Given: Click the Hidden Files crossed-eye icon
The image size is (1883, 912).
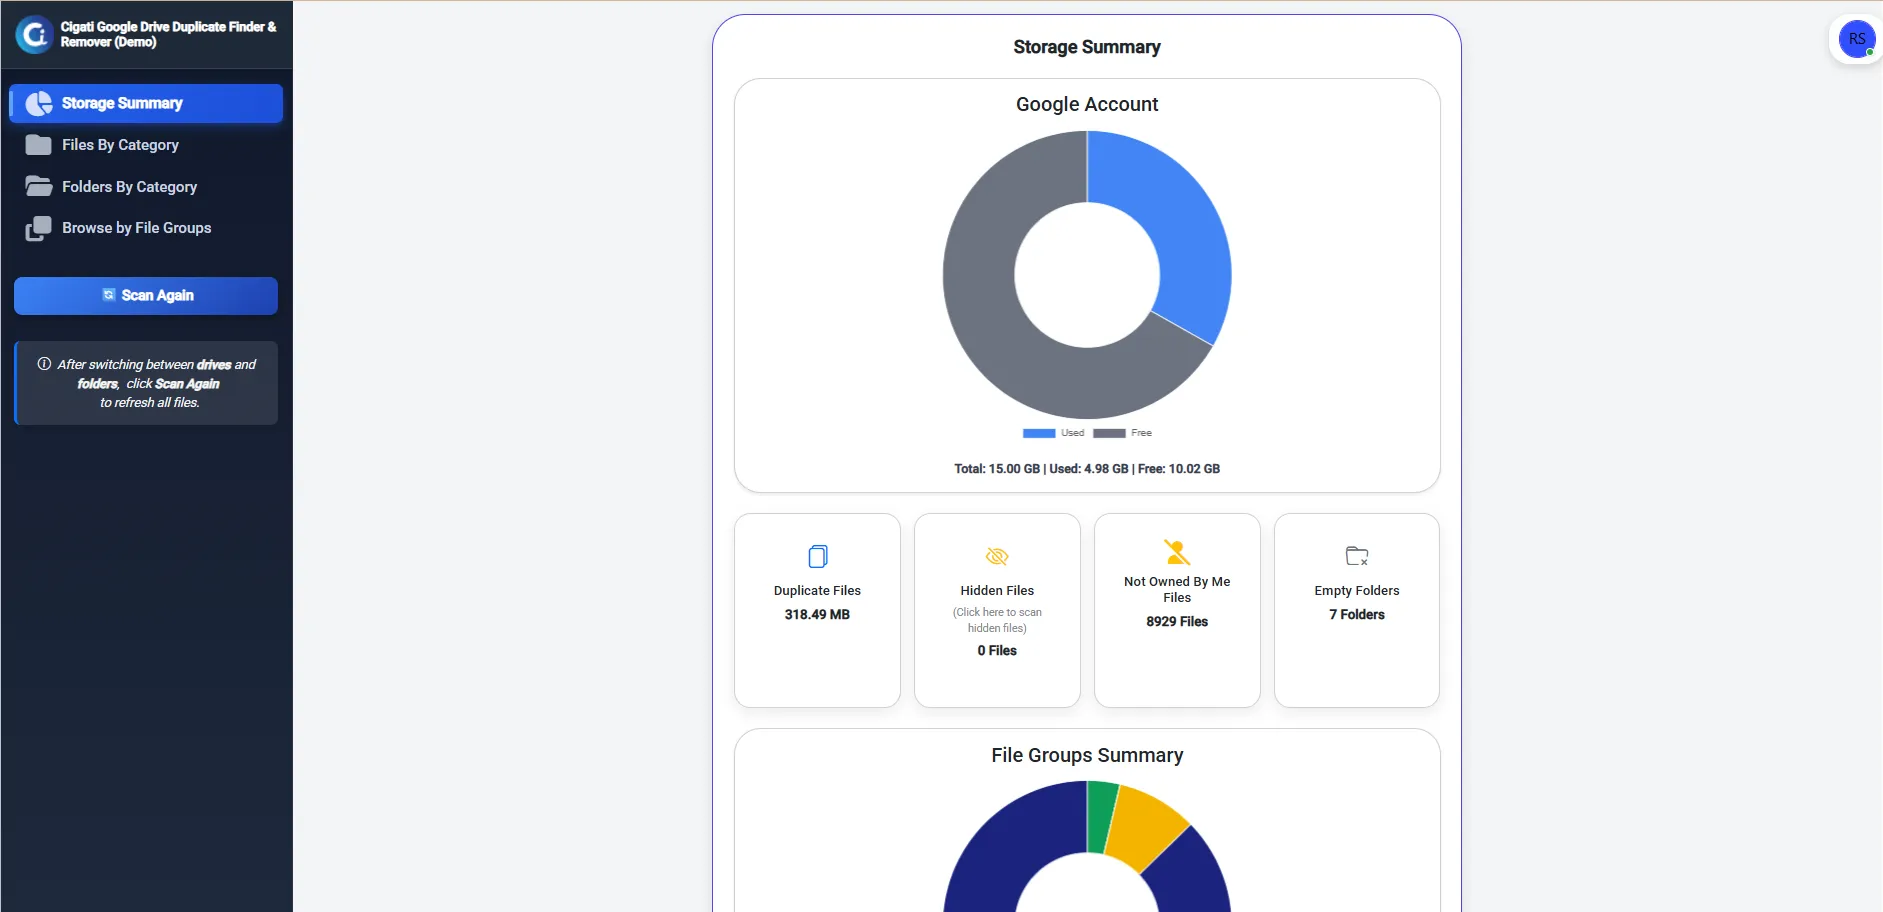Looking at the screenshot, I should point(997,556).
